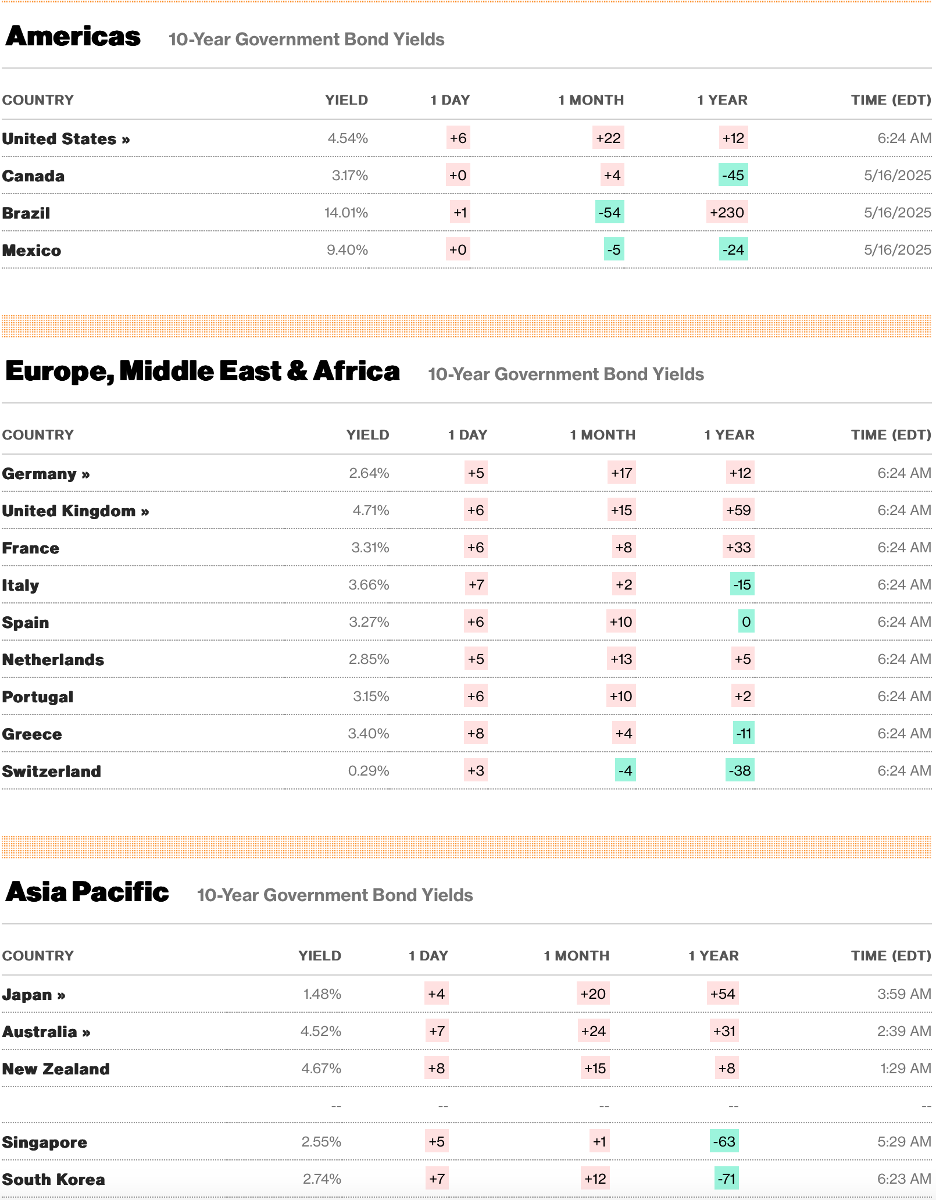Click Switzerland's -38 one-year change cell
This screenshot has width=936, height=1200.
click(x=740, y=771)
